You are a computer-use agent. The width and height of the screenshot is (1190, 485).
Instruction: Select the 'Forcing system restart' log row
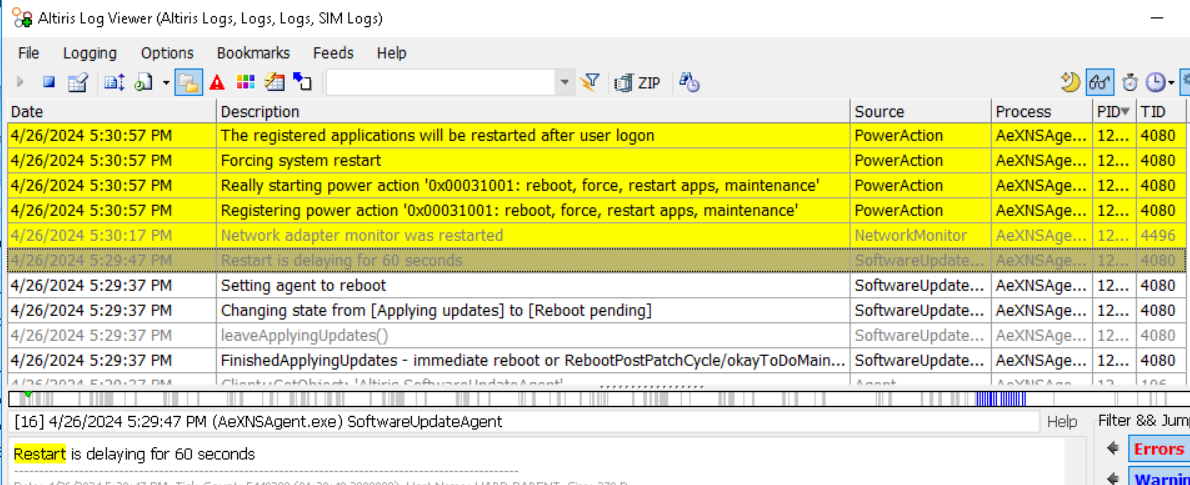point(597,161)
